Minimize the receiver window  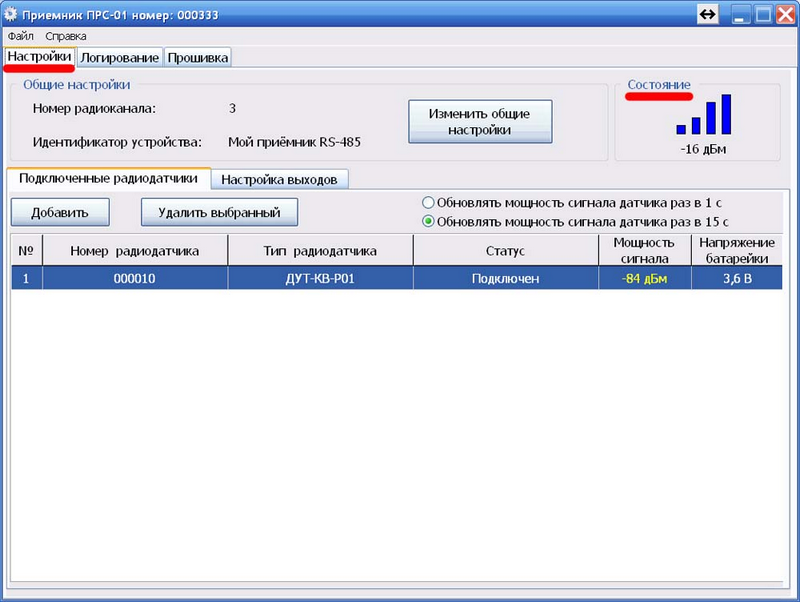741,14
